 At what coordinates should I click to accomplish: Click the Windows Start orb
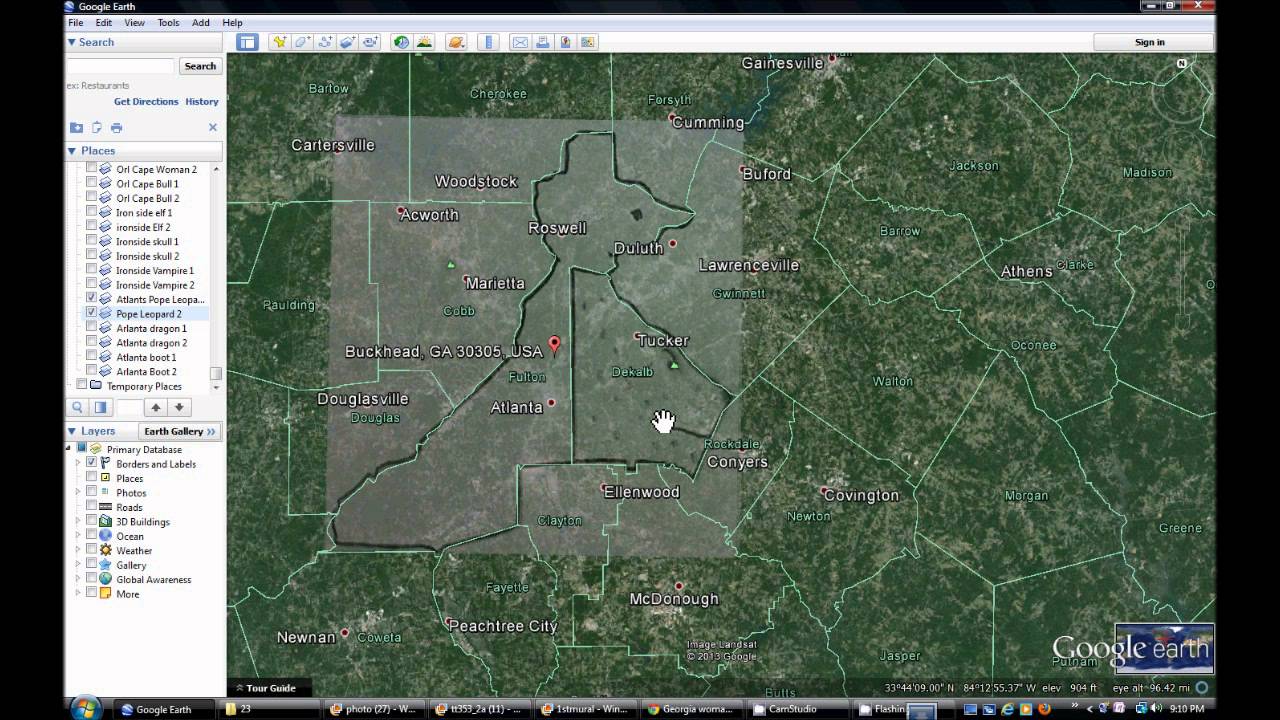[x=86, y=708]
